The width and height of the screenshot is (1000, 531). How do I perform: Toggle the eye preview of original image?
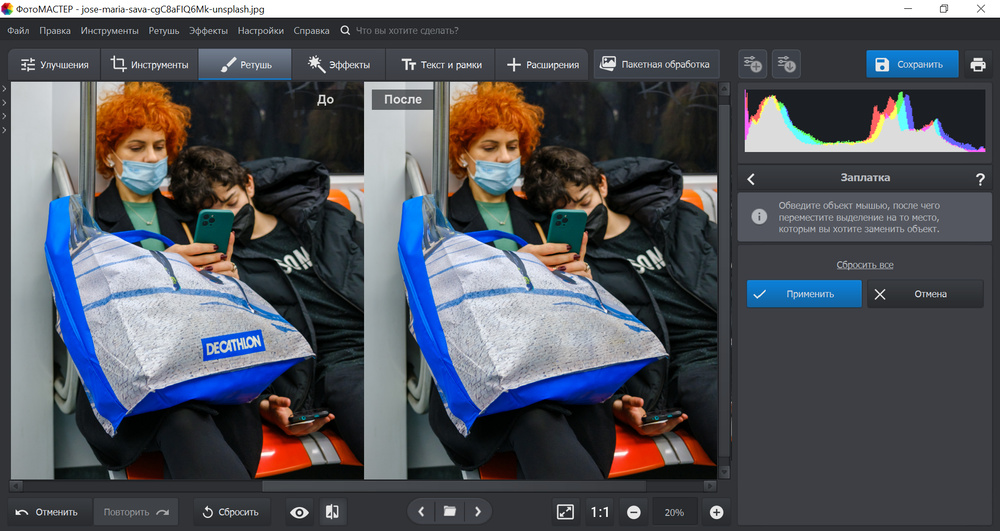299,512
